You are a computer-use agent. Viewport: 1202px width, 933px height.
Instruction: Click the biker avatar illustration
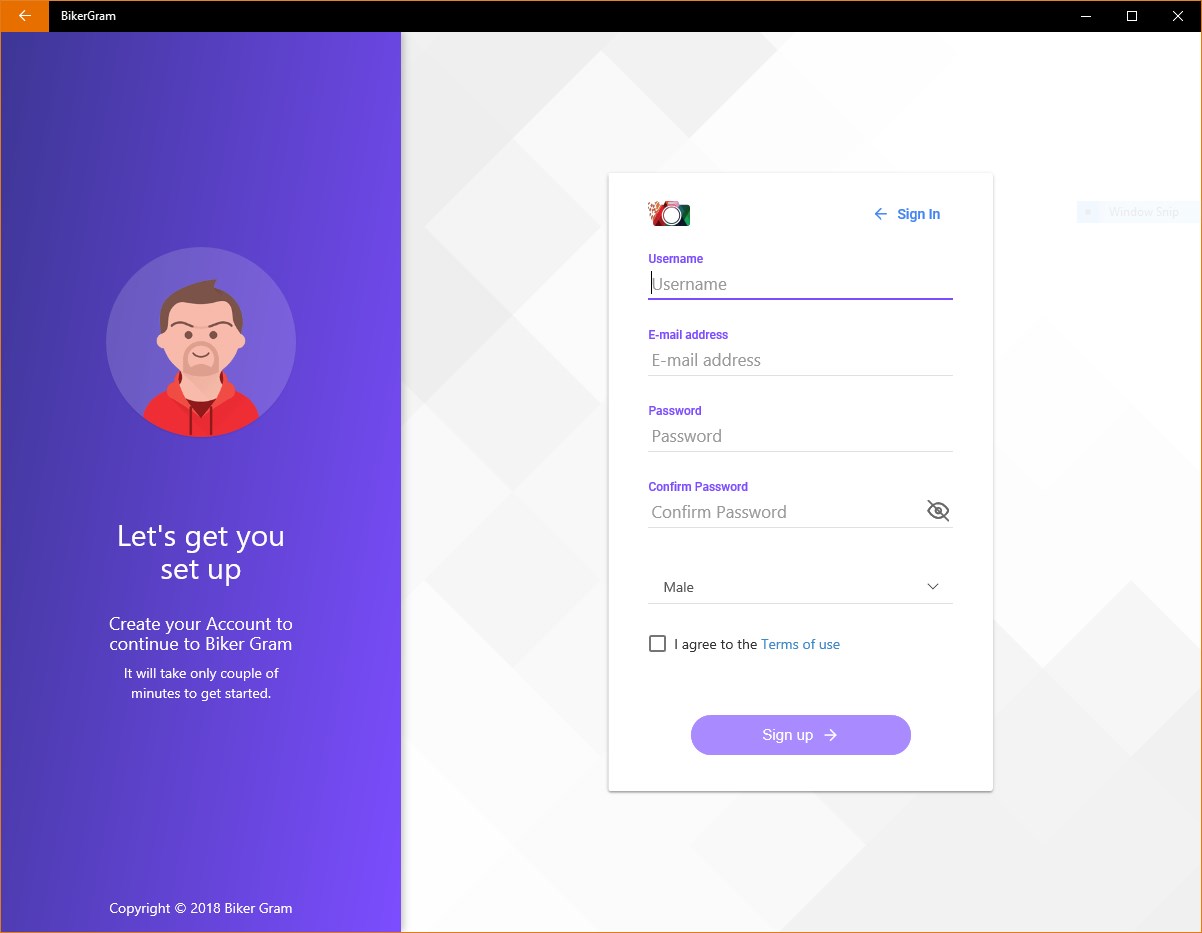tap(201, 342)
